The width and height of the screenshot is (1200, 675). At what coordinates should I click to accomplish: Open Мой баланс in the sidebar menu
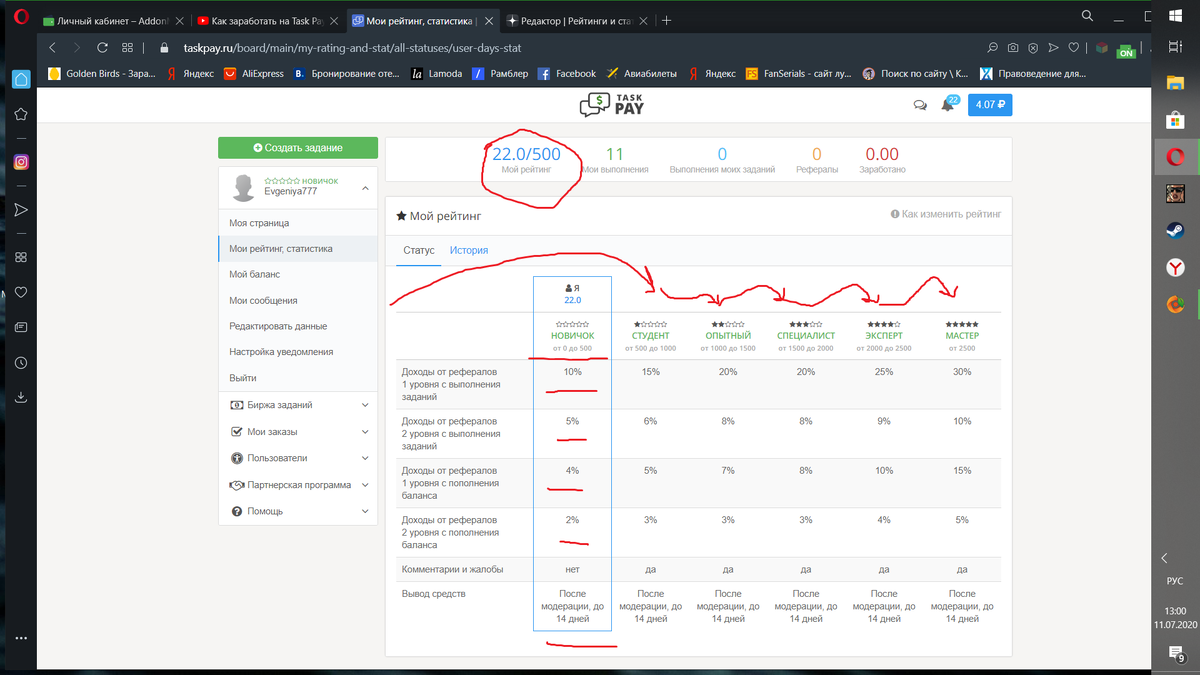298,274
